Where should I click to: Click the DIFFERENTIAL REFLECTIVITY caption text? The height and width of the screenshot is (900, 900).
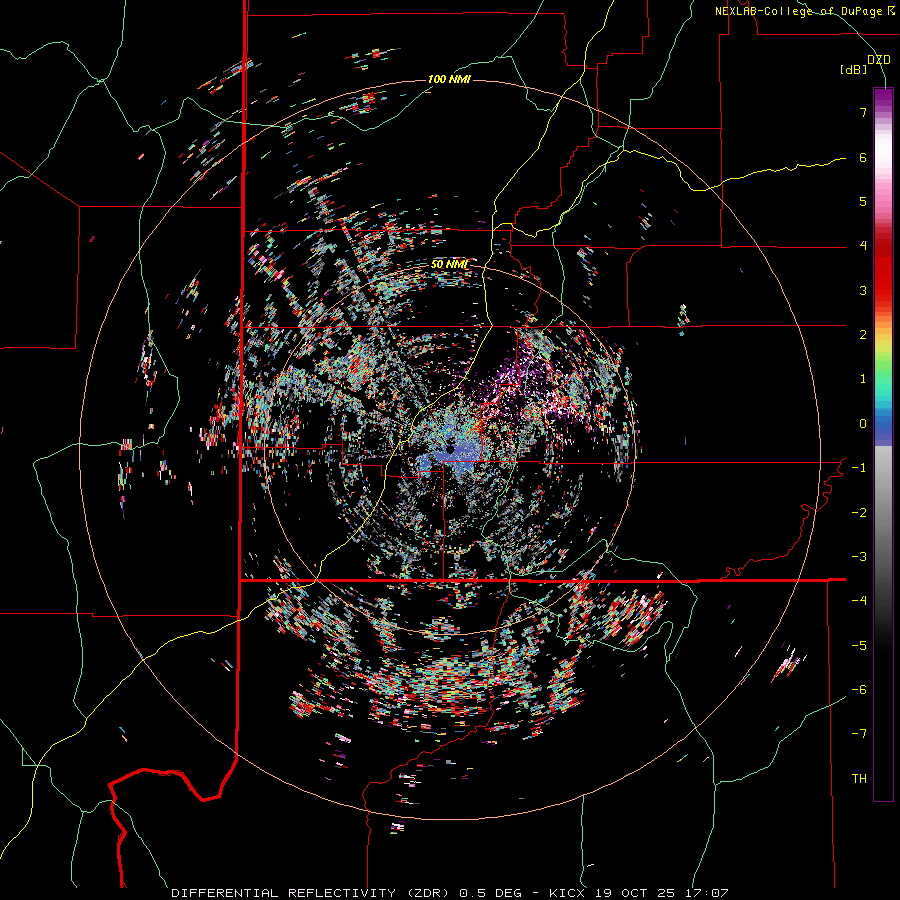click(284, 893)
